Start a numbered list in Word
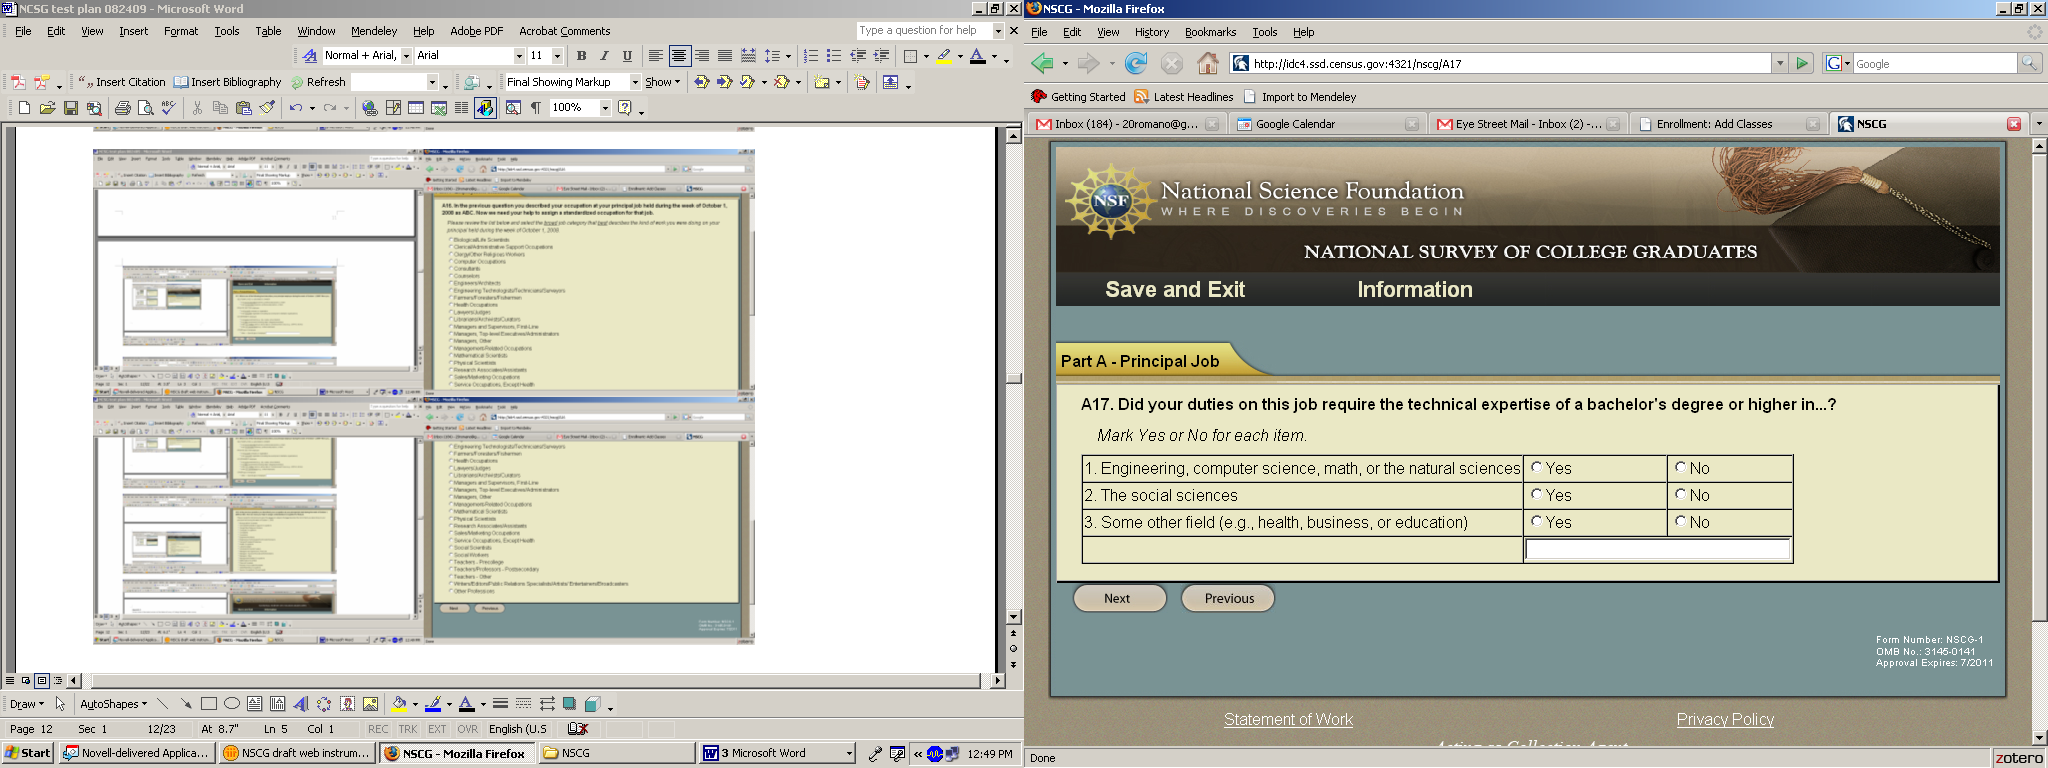Screen dimensions: 2048x768 click(x=811, y=56)
